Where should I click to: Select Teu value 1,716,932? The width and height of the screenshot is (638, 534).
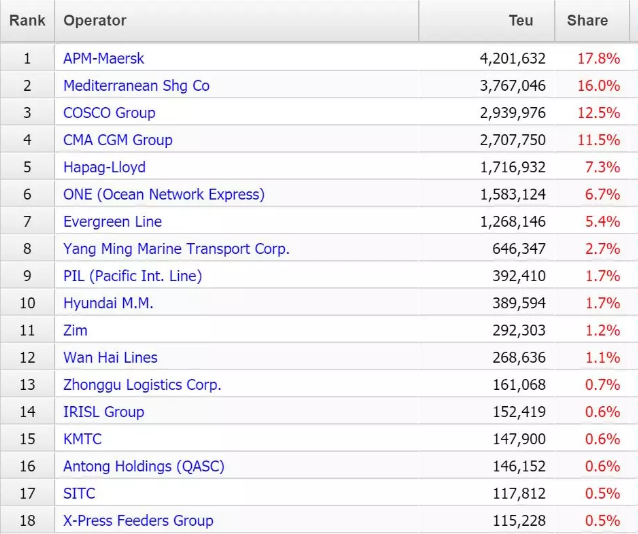(x=512, y=167)
